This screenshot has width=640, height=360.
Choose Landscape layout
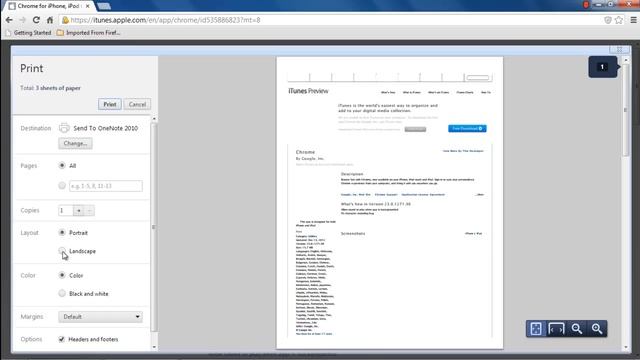click(x=62, y=251)
